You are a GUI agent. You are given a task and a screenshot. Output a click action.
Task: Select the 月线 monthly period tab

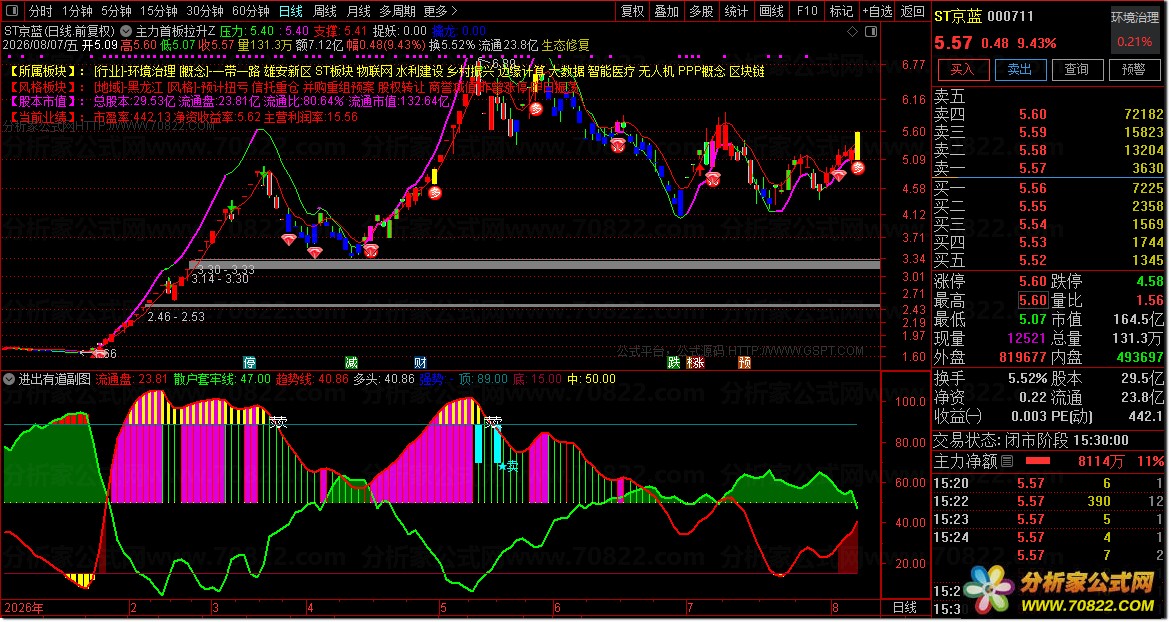coord(359,11)
